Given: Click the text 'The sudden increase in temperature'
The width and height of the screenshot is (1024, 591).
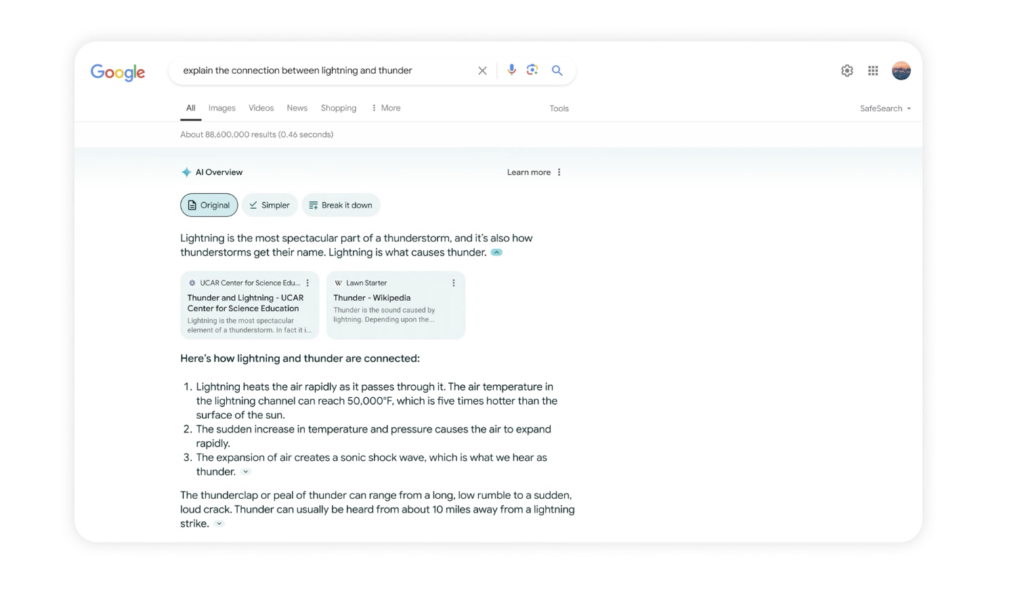Looking at the screenshot, I should [x=283, y=429].
